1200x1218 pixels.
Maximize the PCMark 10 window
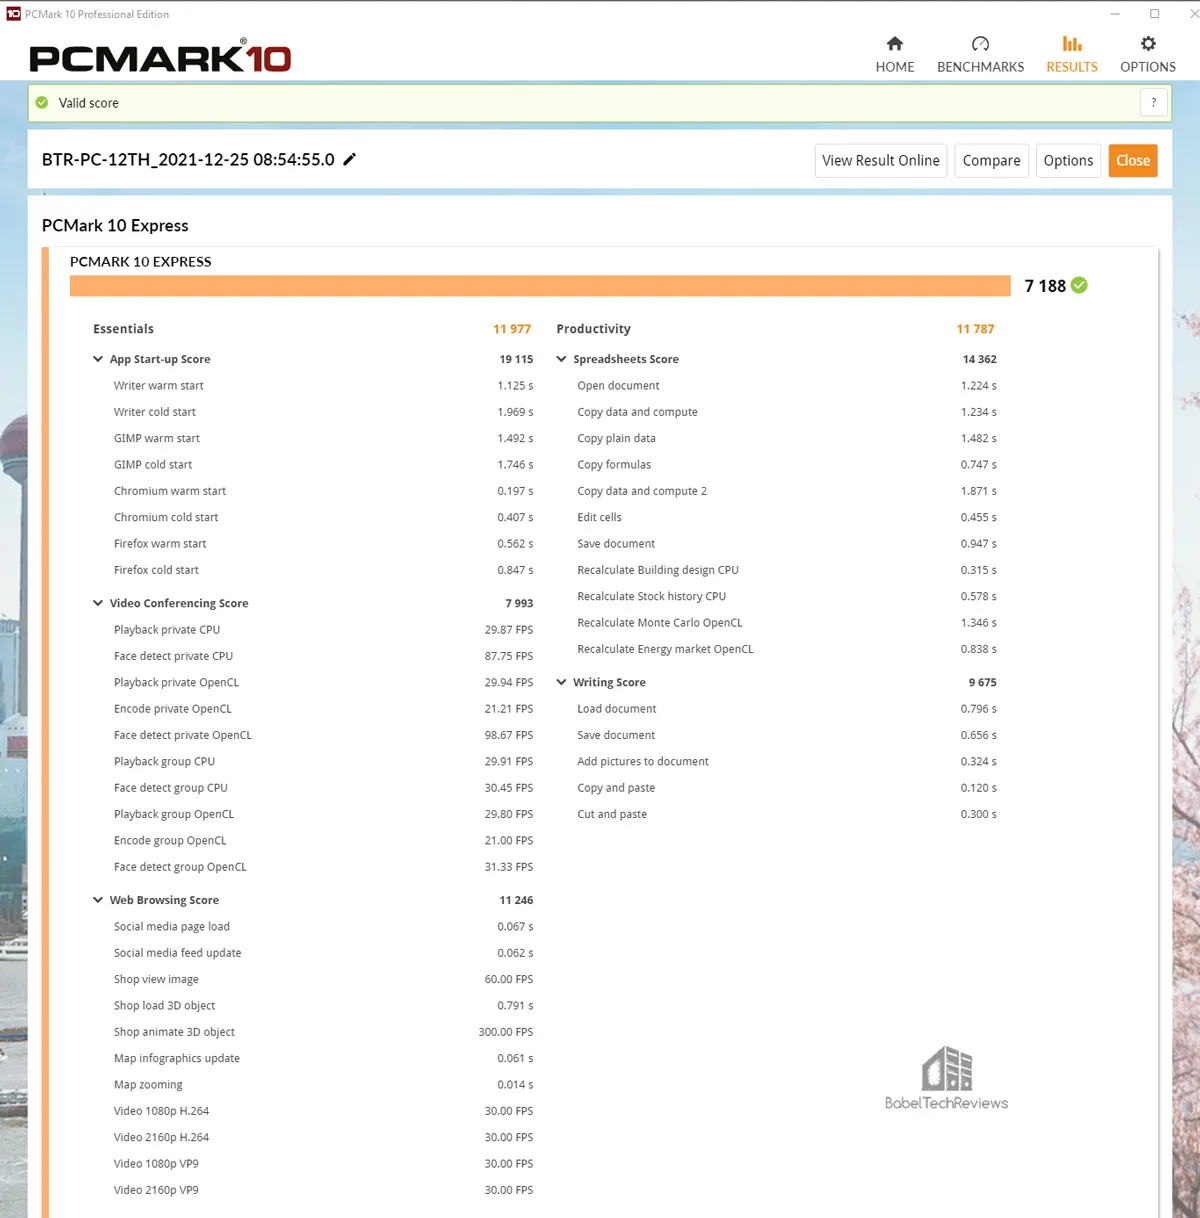[1154, 14]
